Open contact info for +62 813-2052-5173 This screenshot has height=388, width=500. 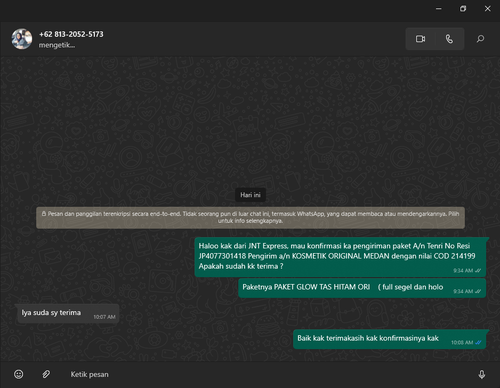pyautogui.click(x=71, y=34)
